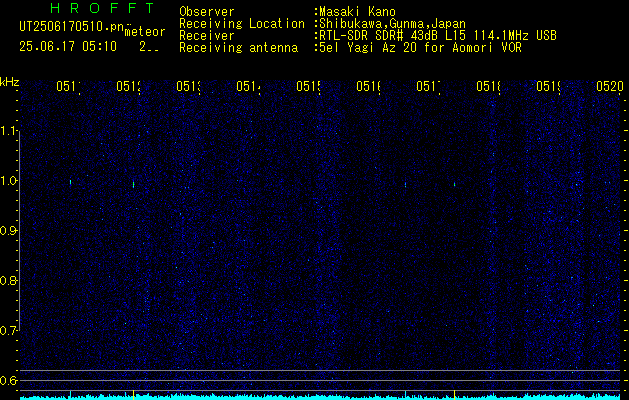Click the 'meteor' label
Image resolution: width=629 pixels, height=400 pixels.
click(x=145, y=32)
